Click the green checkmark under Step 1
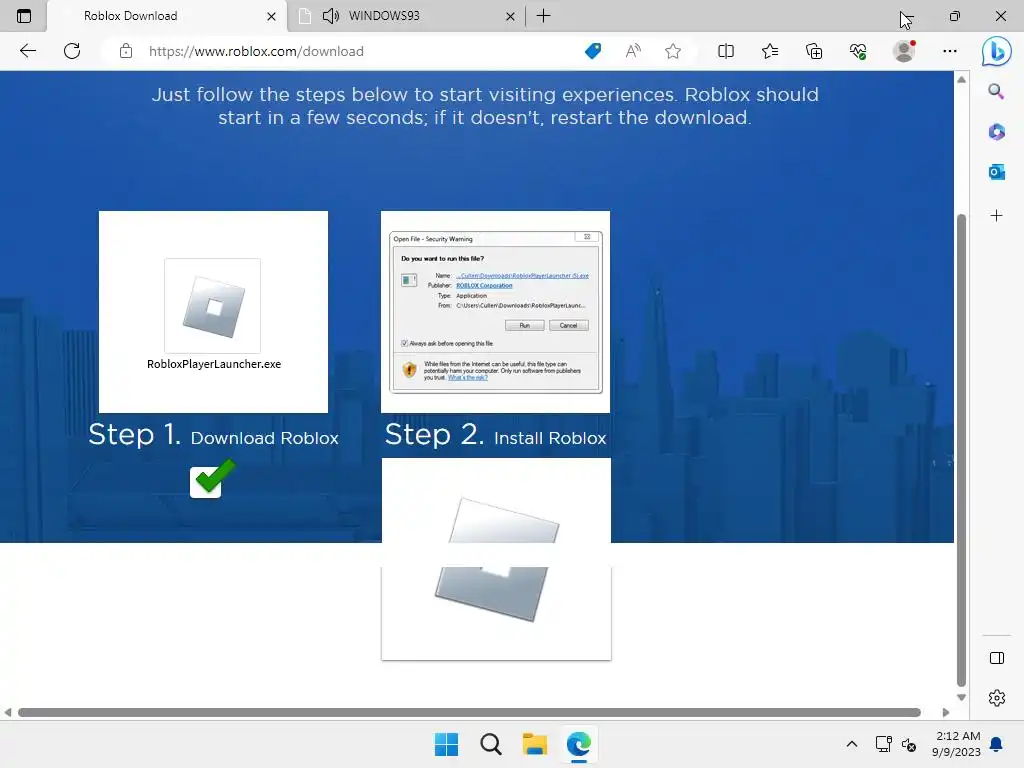This screenshot has width=1024, height=768. (213, 478)
